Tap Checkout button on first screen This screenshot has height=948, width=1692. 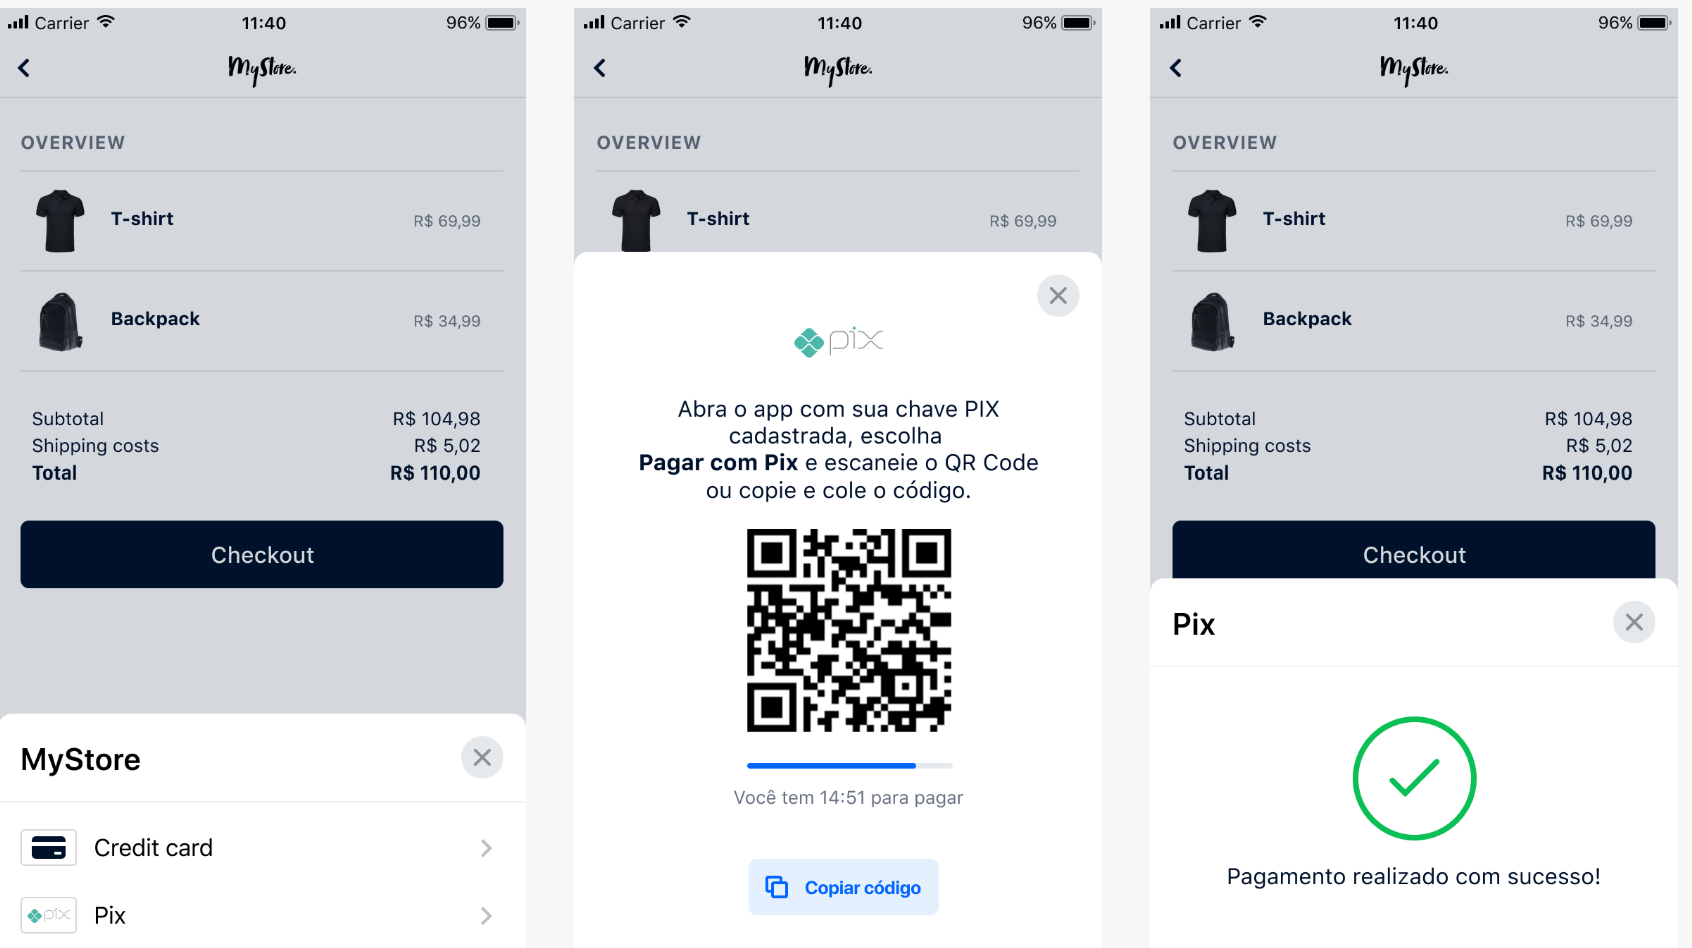pos(262,554)
